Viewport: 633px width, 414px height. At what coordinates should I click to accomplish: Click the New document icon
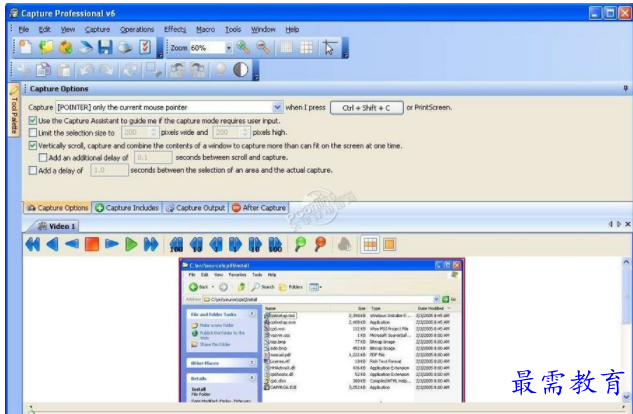click(x=26, y=47)
